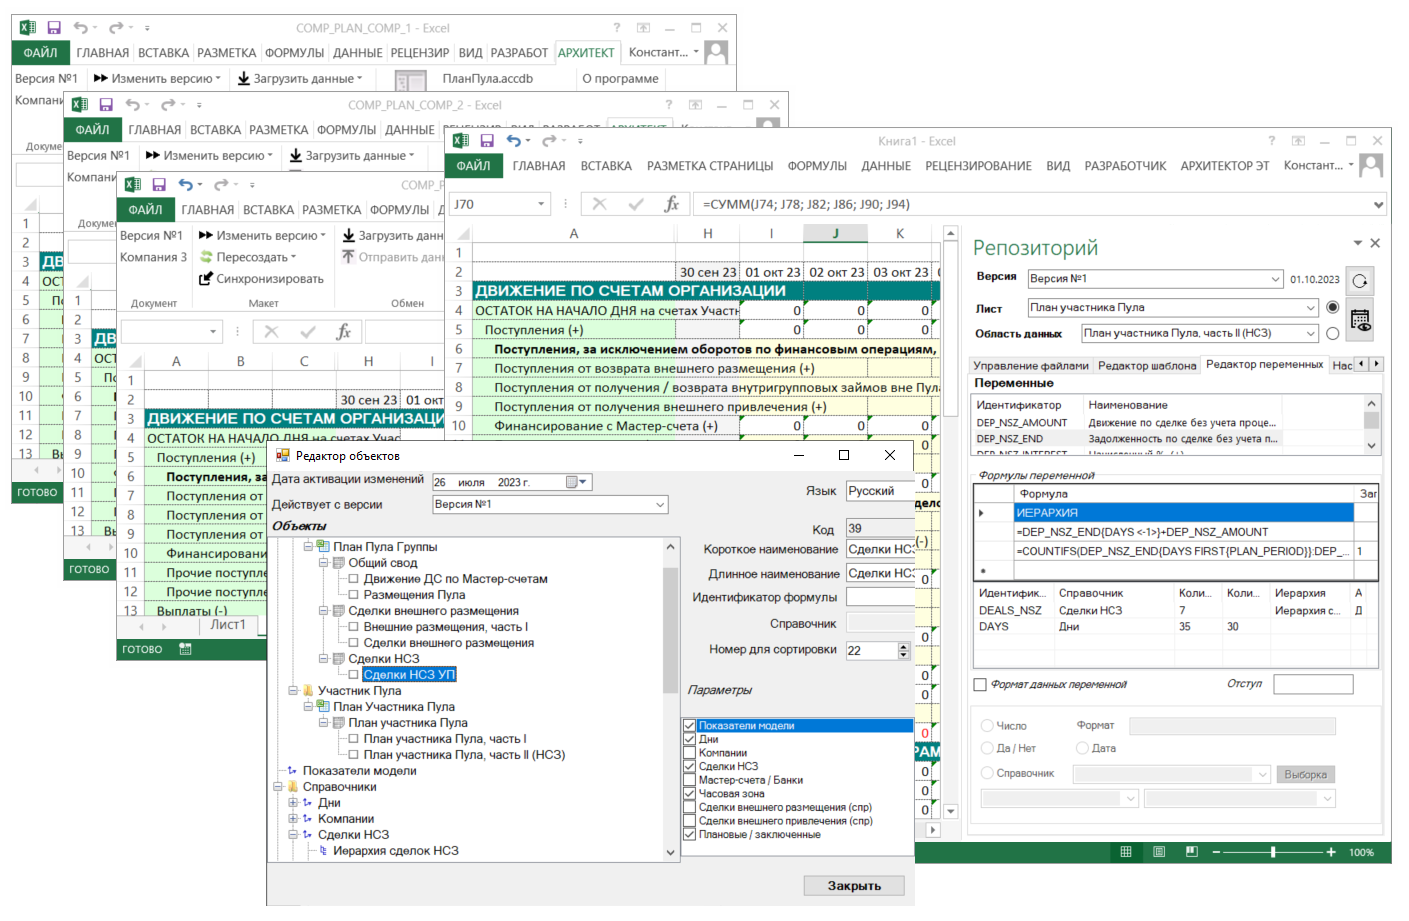The height and width of the screenshot is (921, 1409).
Task: Click the Выборка button in the Репозиторий panel
Action: coord(1306,774)
